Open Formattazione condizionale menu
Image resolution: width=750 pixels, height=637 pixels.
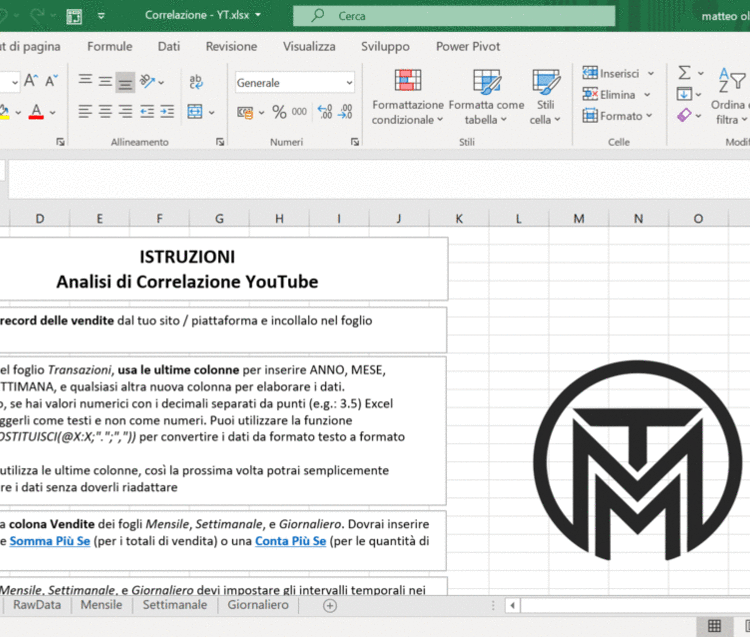tap(408, 97)
